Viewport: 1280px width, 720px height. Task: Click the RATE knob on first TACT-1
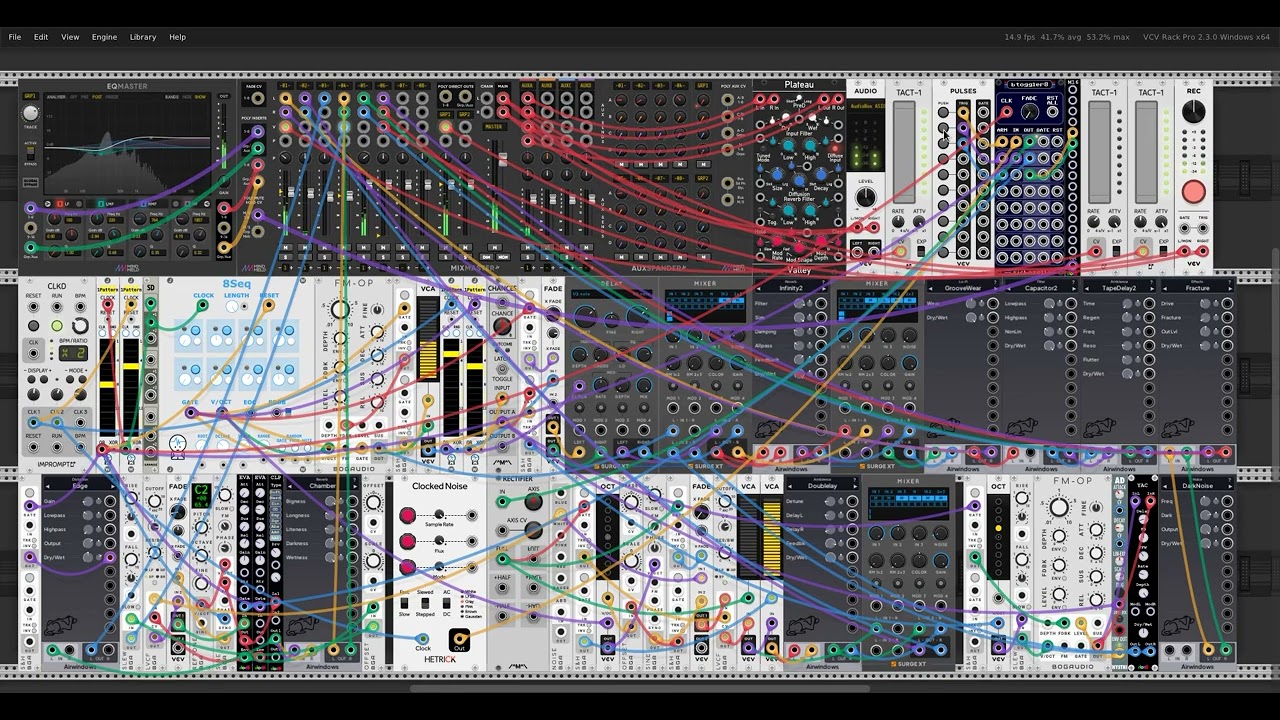(898, 221)
